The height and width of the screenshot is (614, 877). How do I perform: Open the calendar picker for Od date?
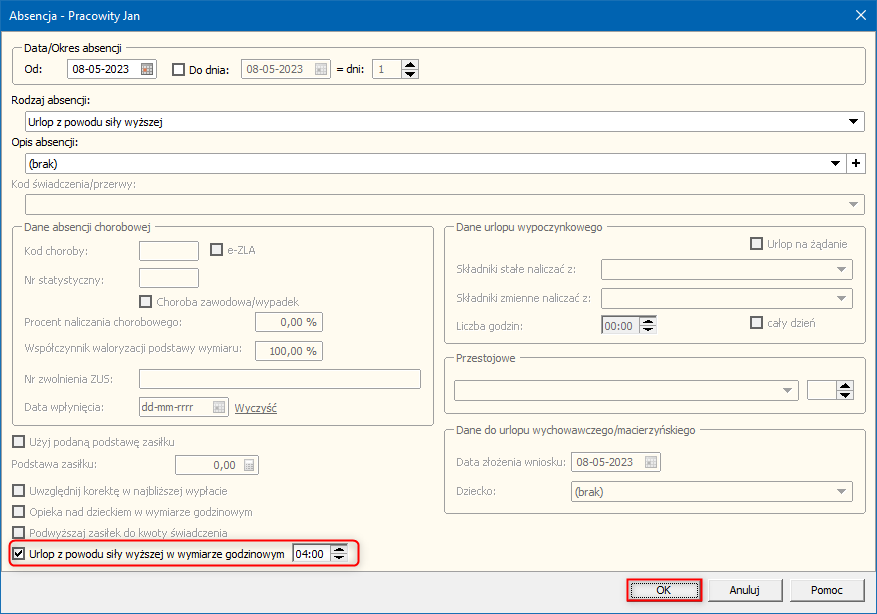point(148,70)
